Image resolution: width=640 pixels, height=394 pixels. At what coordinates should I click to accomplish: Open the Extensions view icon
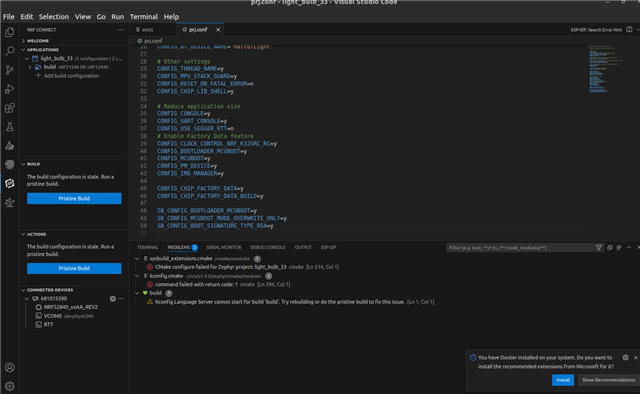[x=9, y=108]
